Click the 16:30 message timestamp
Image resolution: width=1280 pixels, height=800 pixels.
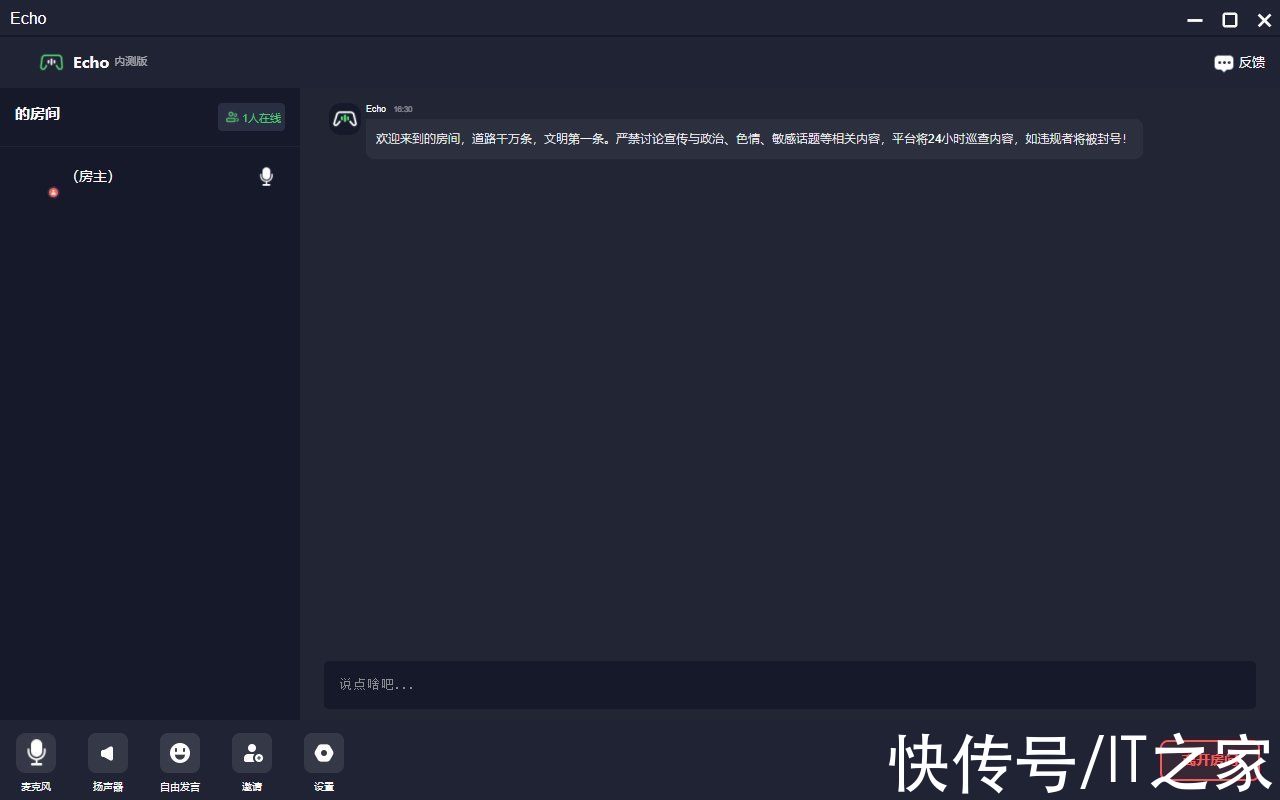click(x=403, y=109)
